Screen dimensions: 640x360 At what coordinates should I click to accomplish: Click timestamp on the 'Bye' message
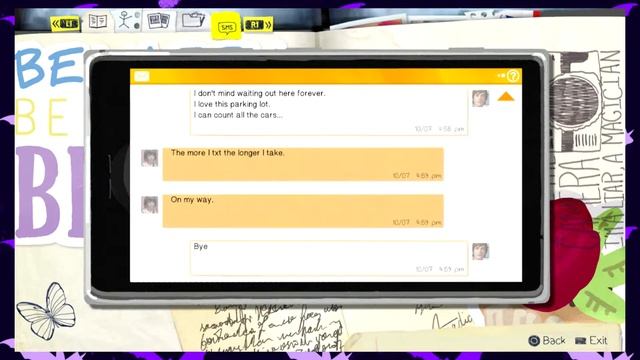[x=440, y=269]
